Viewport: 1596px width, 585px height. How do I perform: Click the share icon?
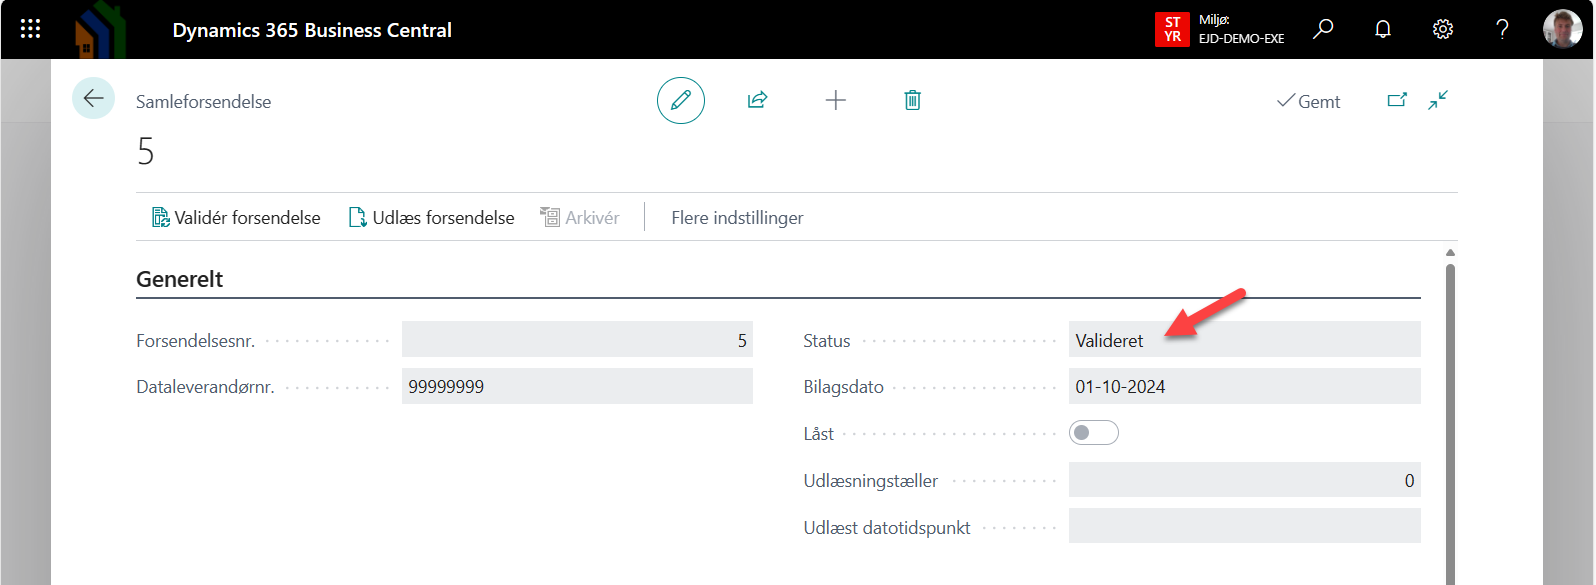coord(757,100)
